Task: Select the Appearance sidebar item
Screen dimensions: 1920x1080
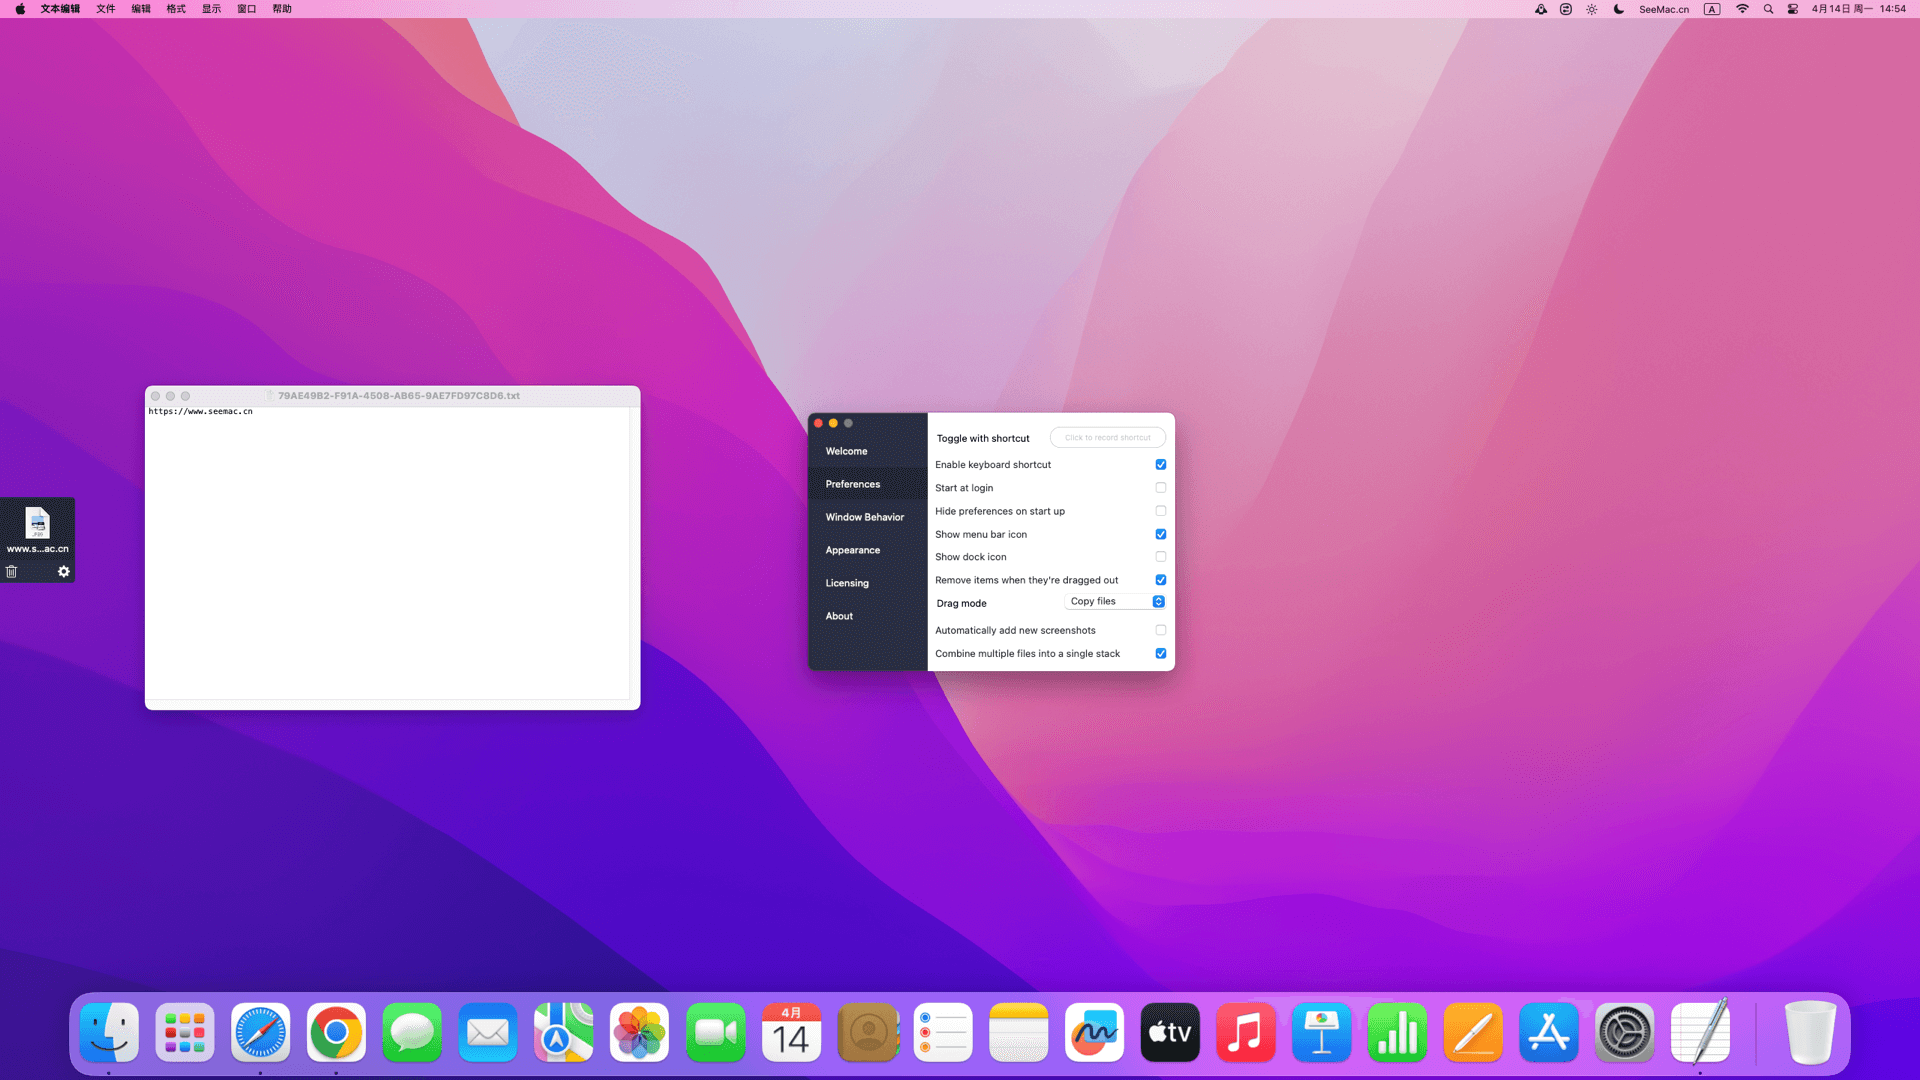Action: (852, 550)
